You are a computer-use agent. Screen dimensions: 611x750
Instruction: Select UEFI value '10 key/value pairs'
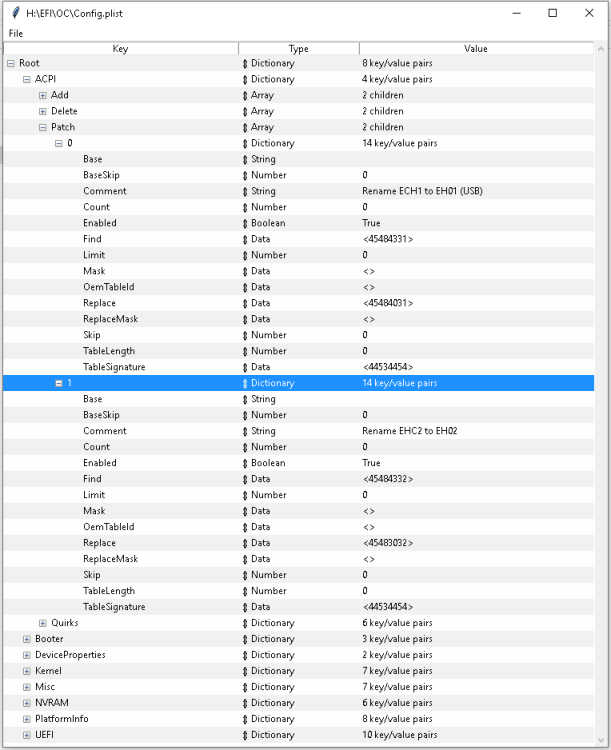(x=400, y=735)
